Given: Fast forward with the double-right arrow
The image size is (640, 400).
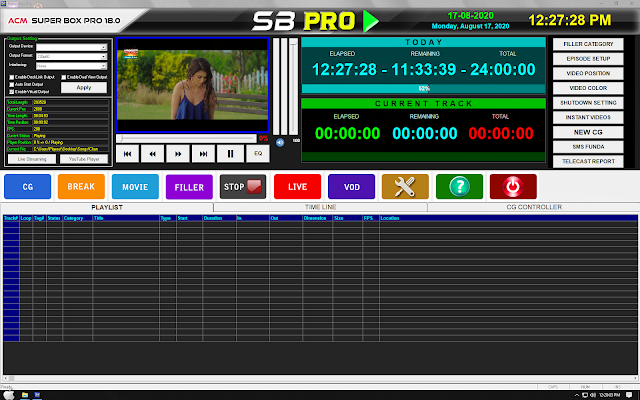Looking at the screenshot, I should [x=178, y=153].
